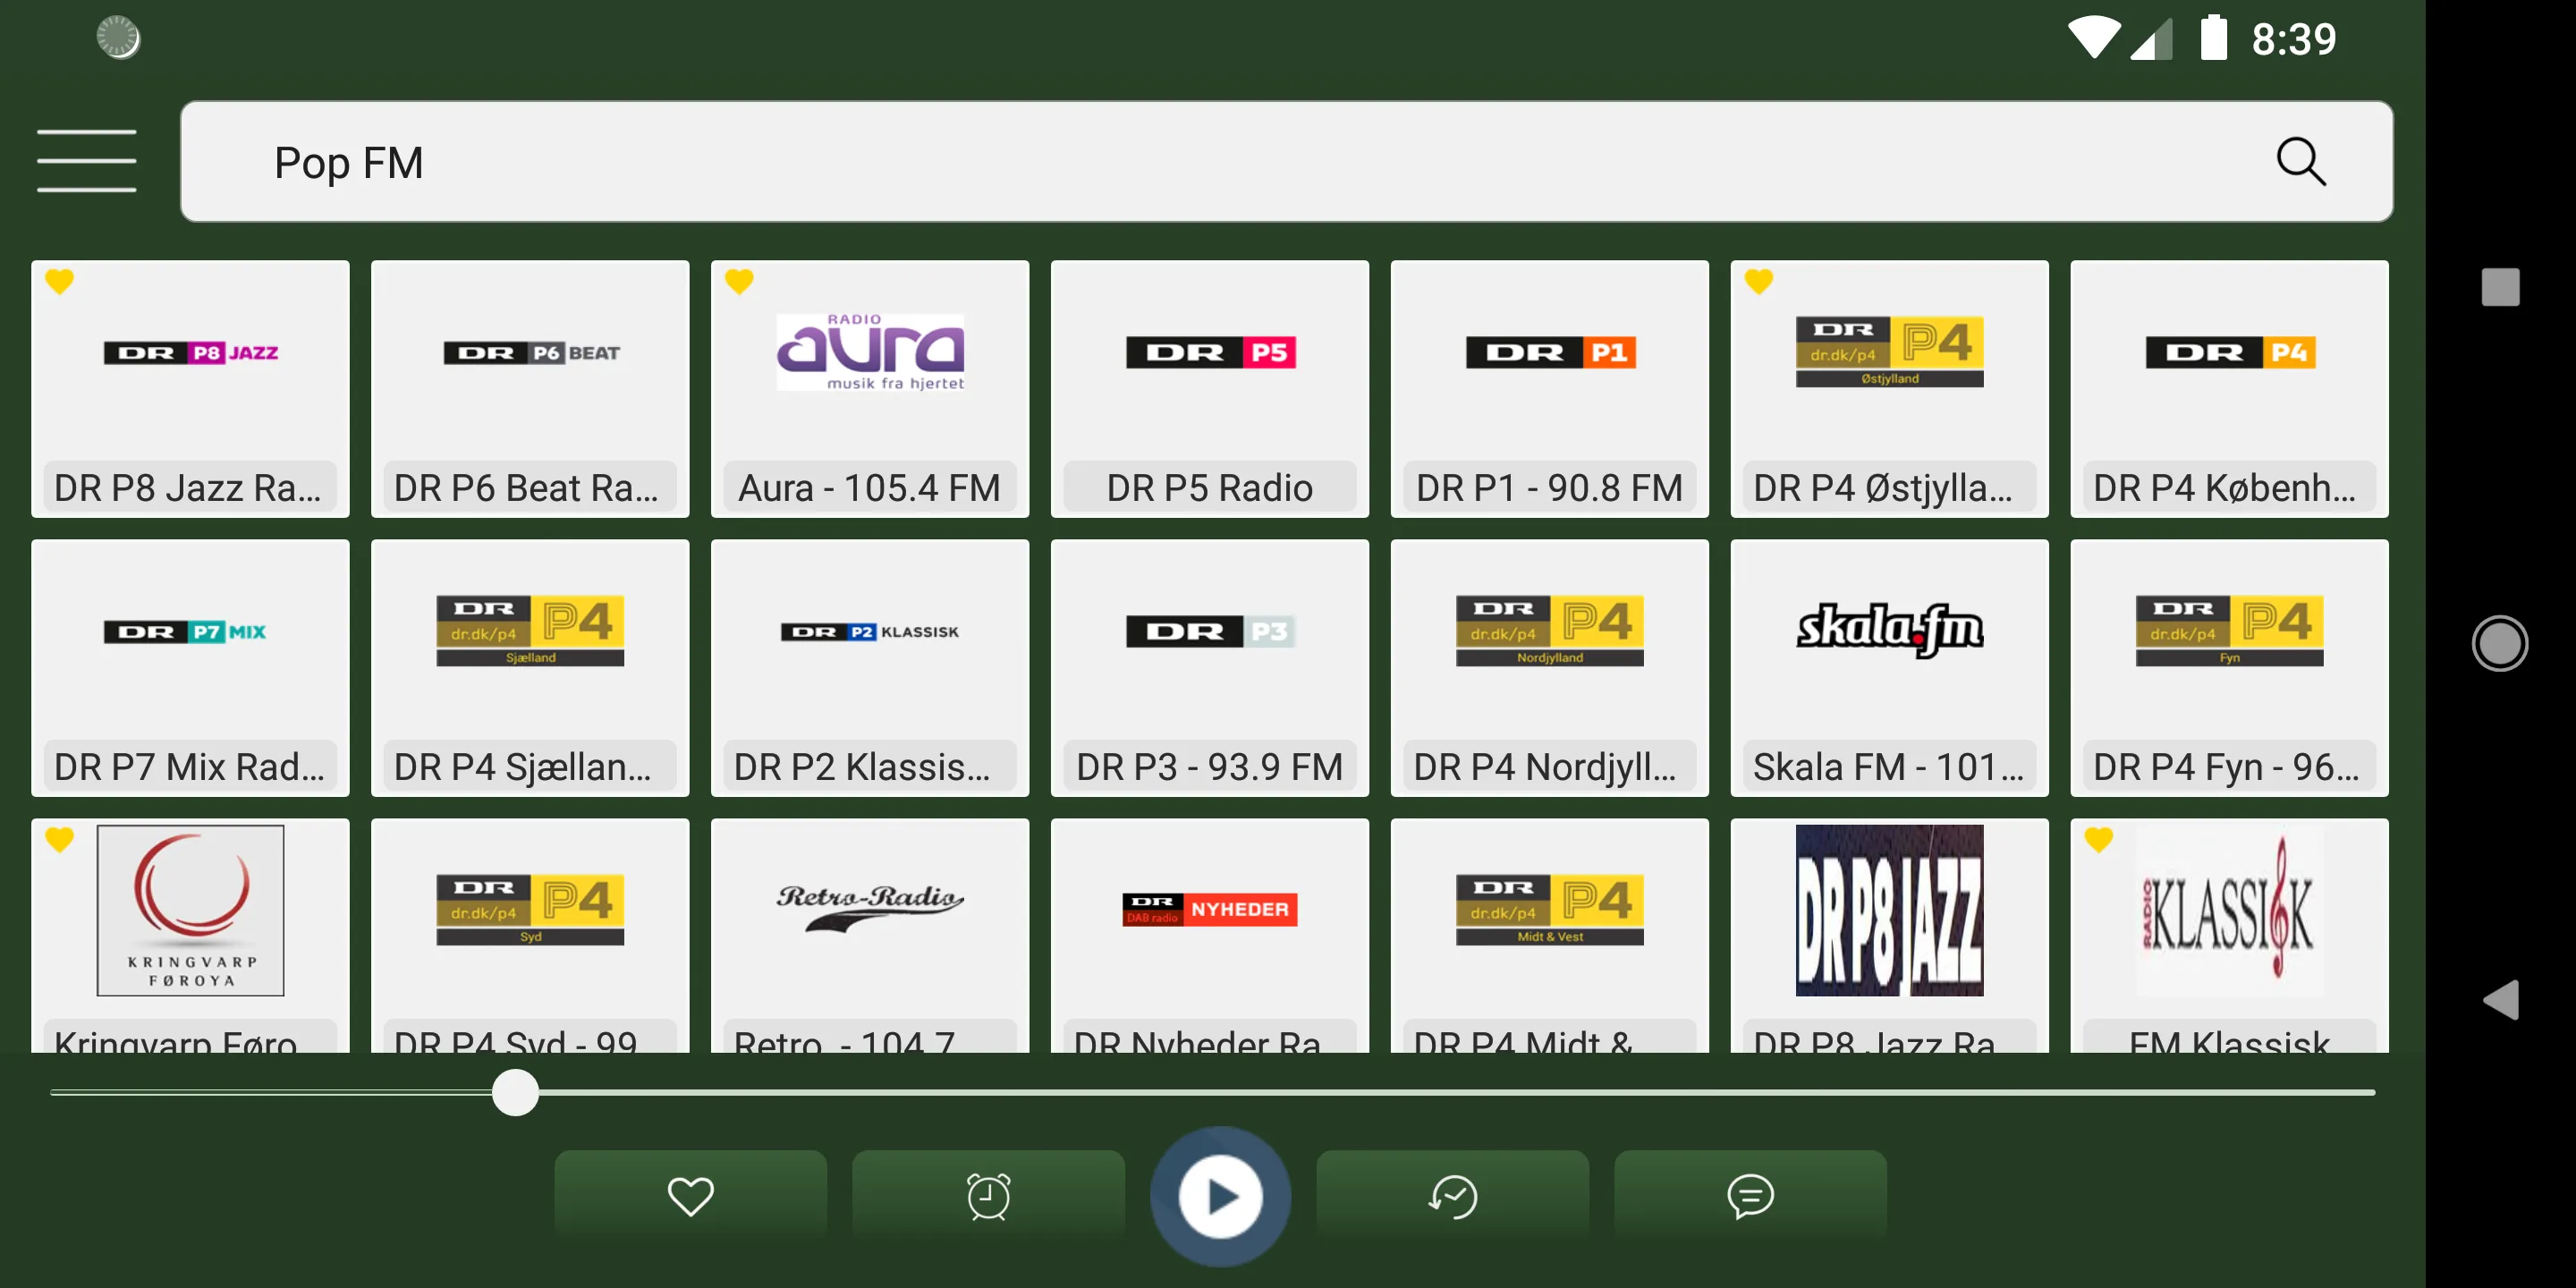Tap the Android home circle button
2576x1288 pixels.
click(x=2500, y=643)
